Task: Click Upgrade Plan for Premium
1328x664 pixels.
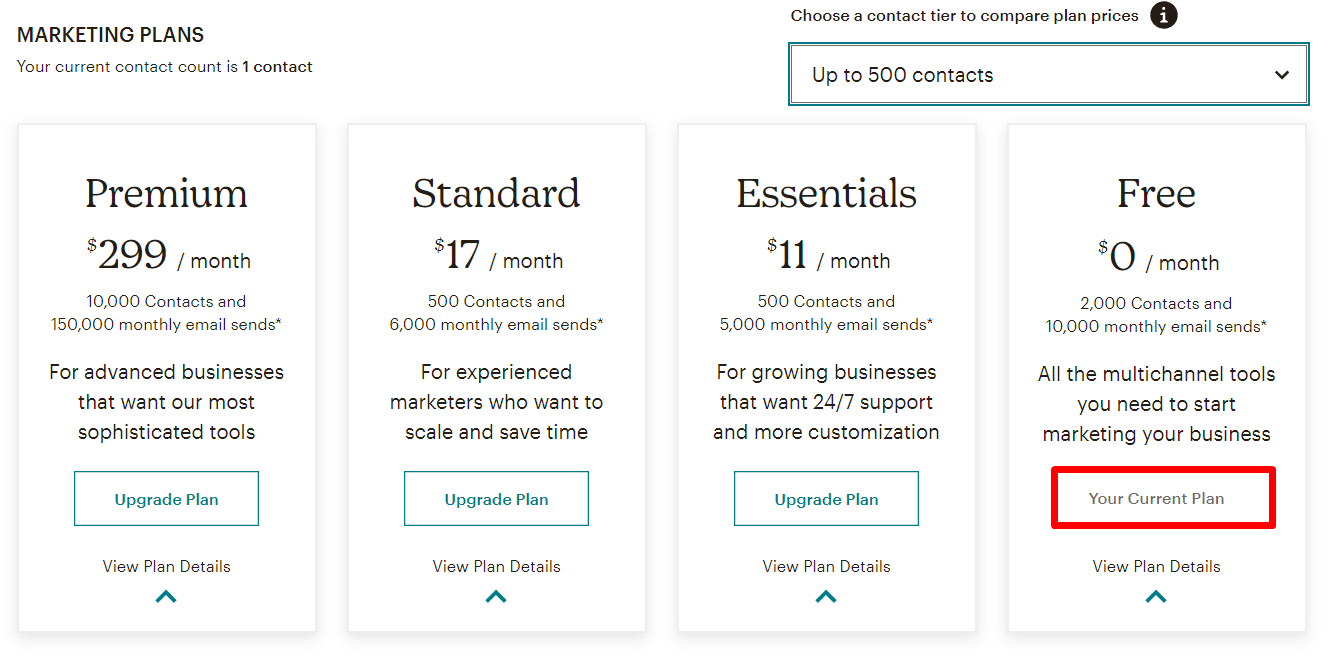Action: pos(166,499)
